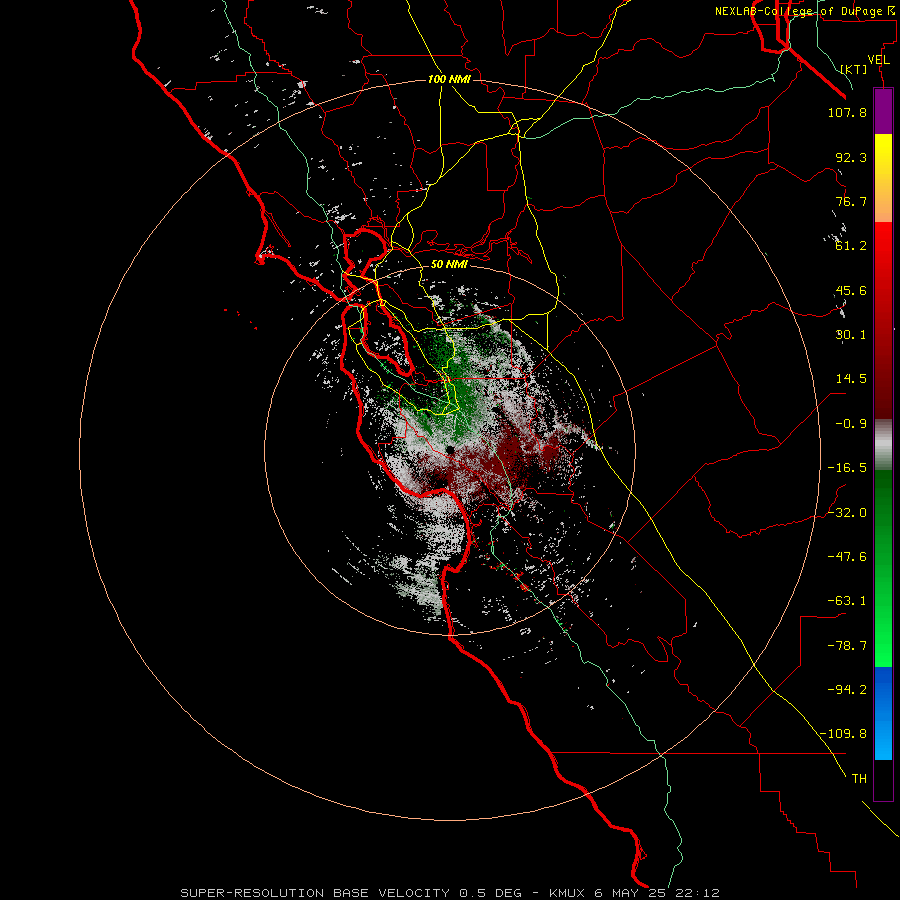The height and width of the screenshot is (900, 900).
Task: Click the -109.8 legend value
Action: pos(843,734)
